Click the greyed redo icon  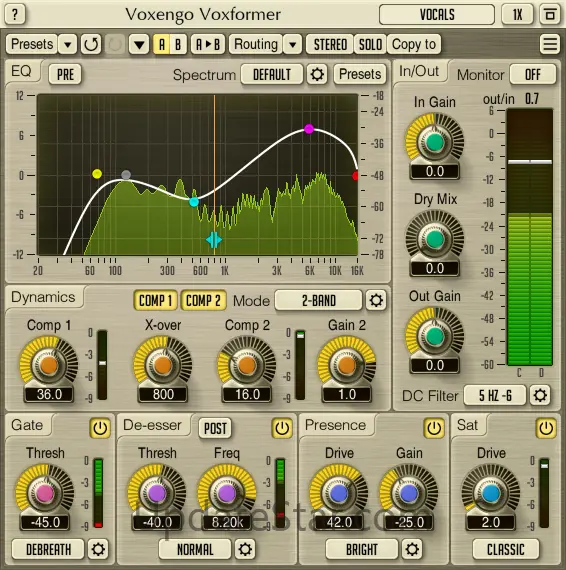coord(115,44)
